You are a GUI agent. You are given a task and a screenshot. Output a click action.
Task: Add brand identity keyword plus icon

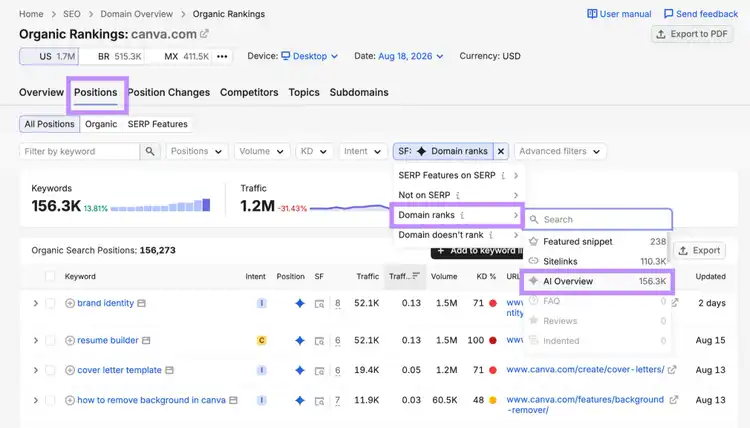(70, 303)
